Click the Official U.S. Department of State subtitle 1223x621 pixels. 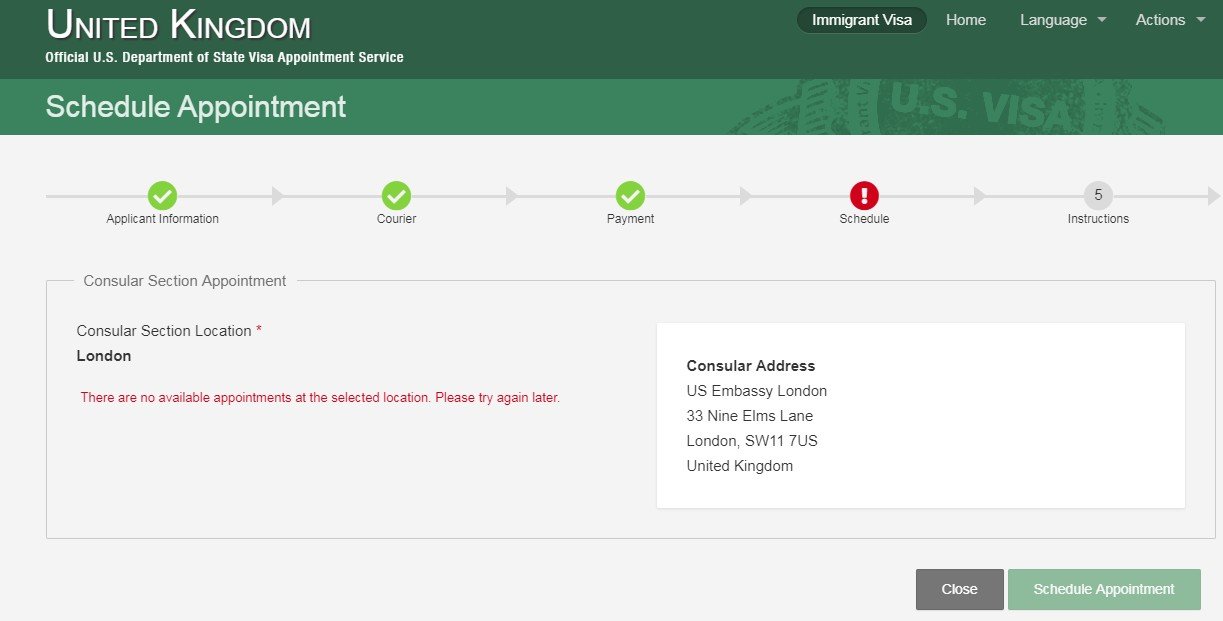[x=225, y=58]
